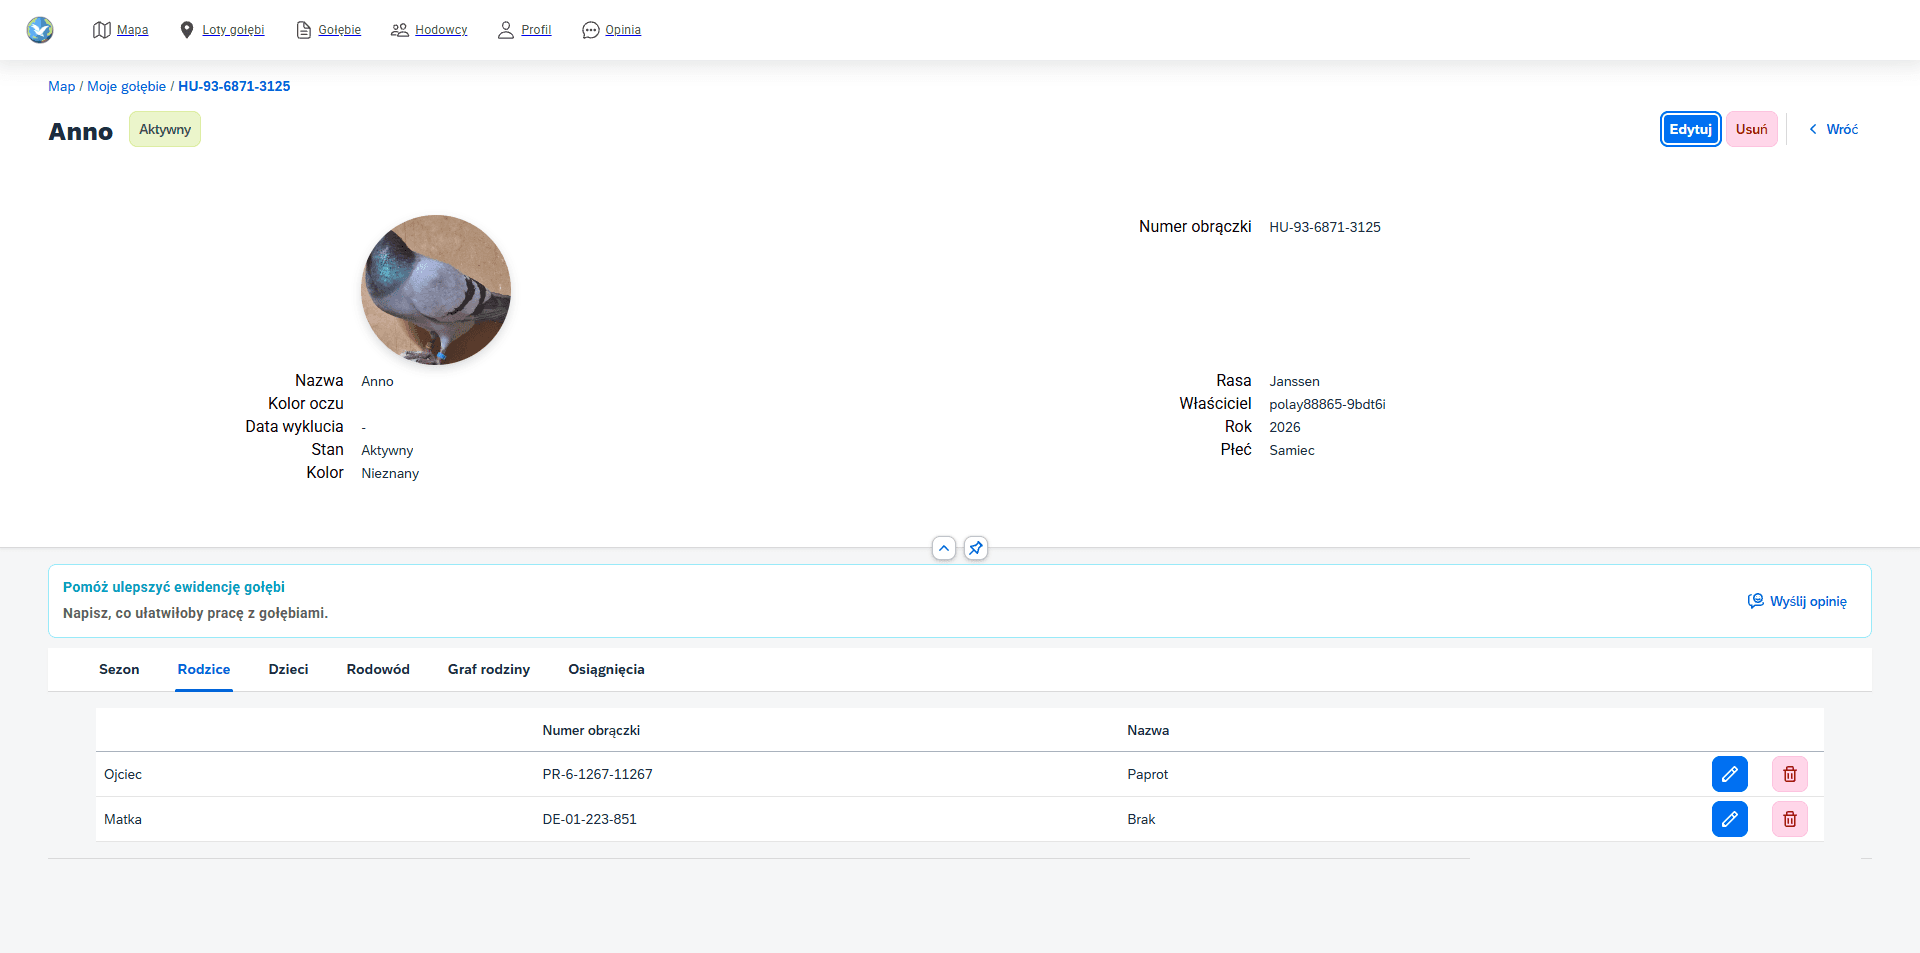1920x953 pixels.
Task: Click the speech bubble icon beside Opinia
Action: (x=590, y=30)
